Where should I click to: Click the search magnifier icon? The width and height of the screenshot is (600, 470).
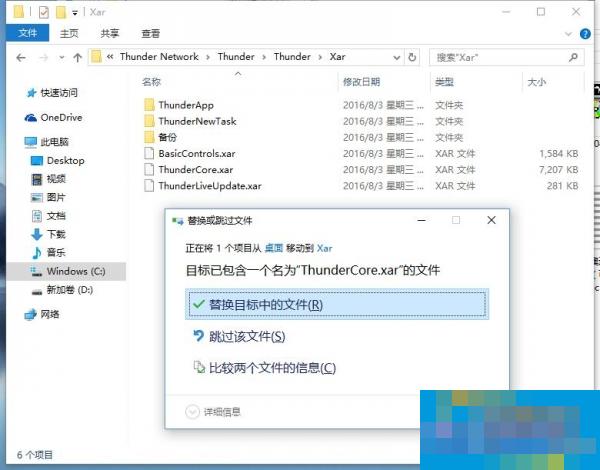573,57
